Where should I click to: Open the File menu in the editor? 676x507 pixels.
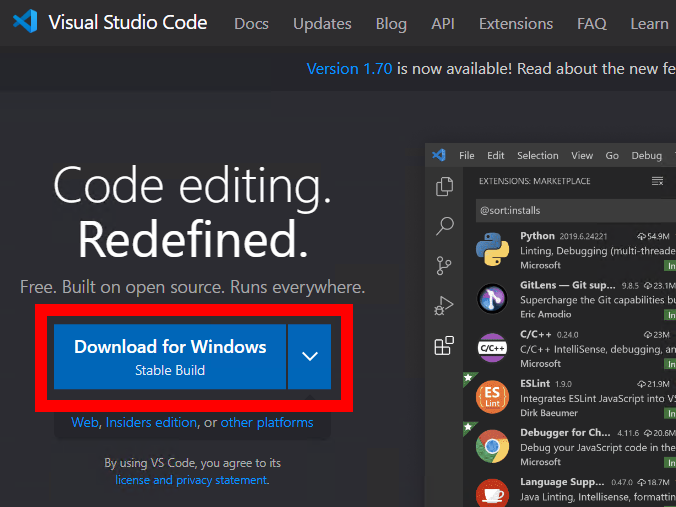[466, 155]
